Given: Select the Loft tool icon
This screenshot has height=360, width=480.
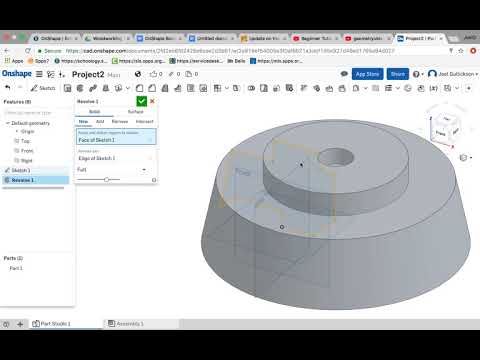Looking at the screenshot, I should (106, 88).
